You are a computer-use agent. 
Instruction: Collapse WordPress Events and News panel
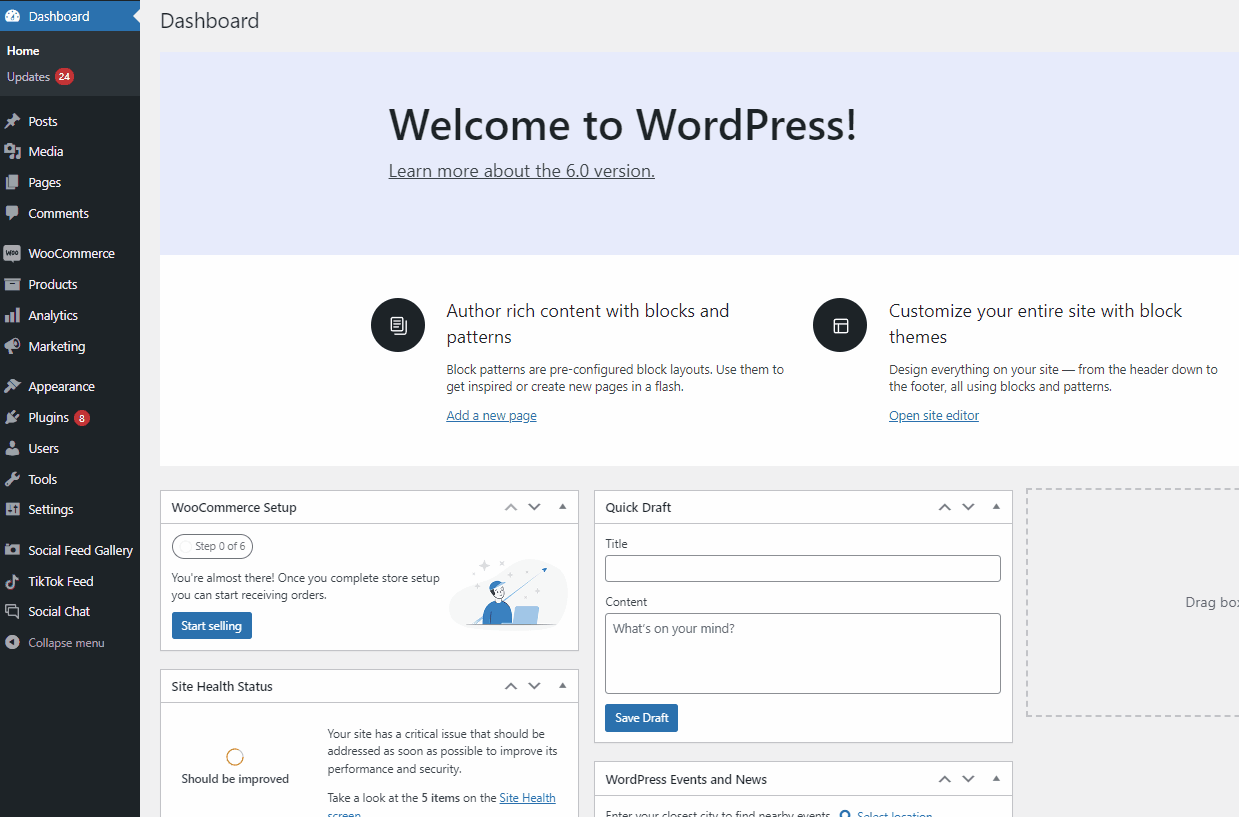pyautogui.click(x=996, y=779)
